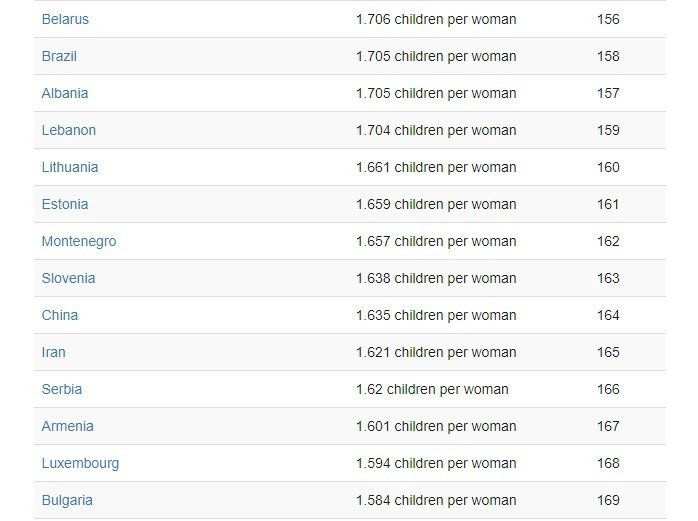
Task: Open the Estonia country page
Action: point(65,204)
